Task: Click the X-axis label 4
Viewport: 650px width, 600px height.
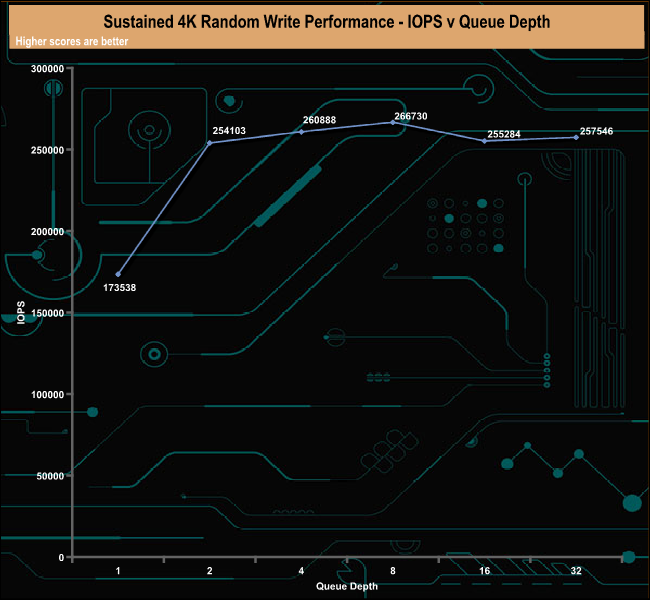Action: (x=301, y=571)
